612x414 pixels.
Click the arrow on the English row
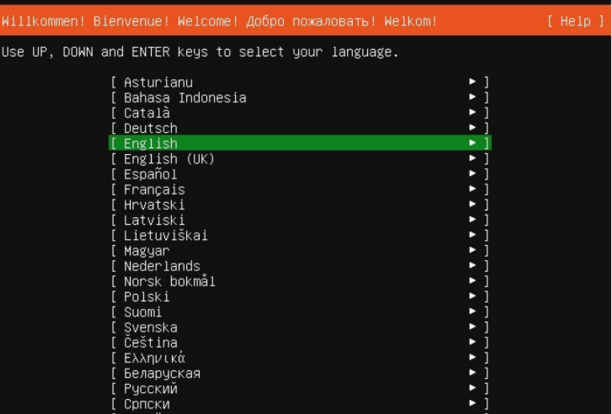pos(472,142)
